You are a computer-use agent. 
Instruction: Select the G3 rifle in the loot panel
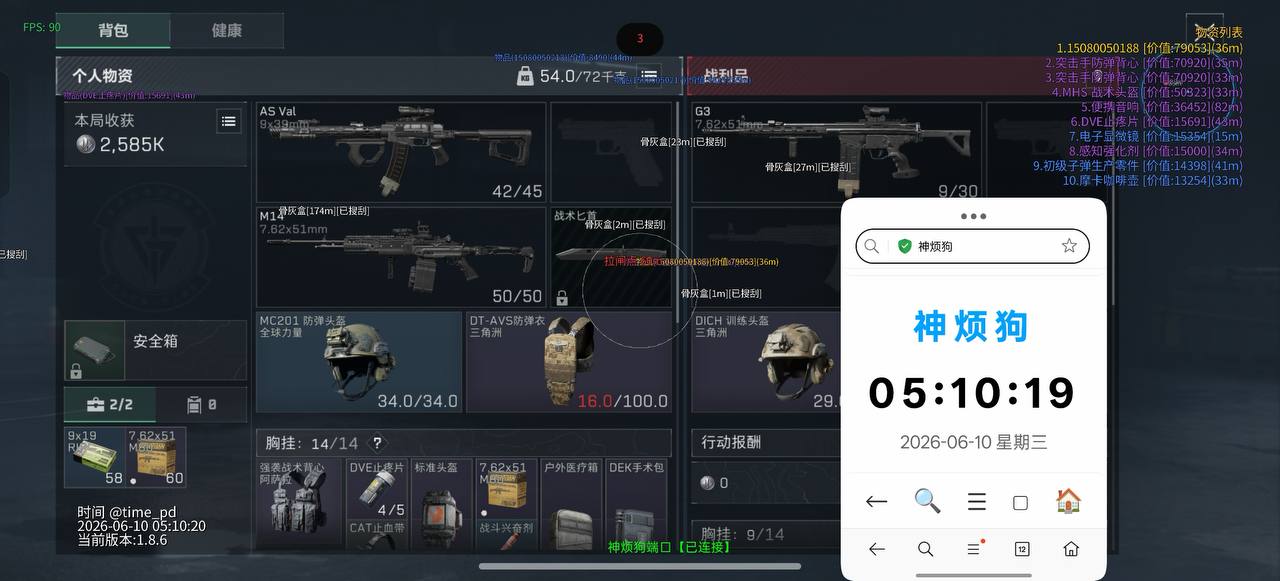point(836,152)
